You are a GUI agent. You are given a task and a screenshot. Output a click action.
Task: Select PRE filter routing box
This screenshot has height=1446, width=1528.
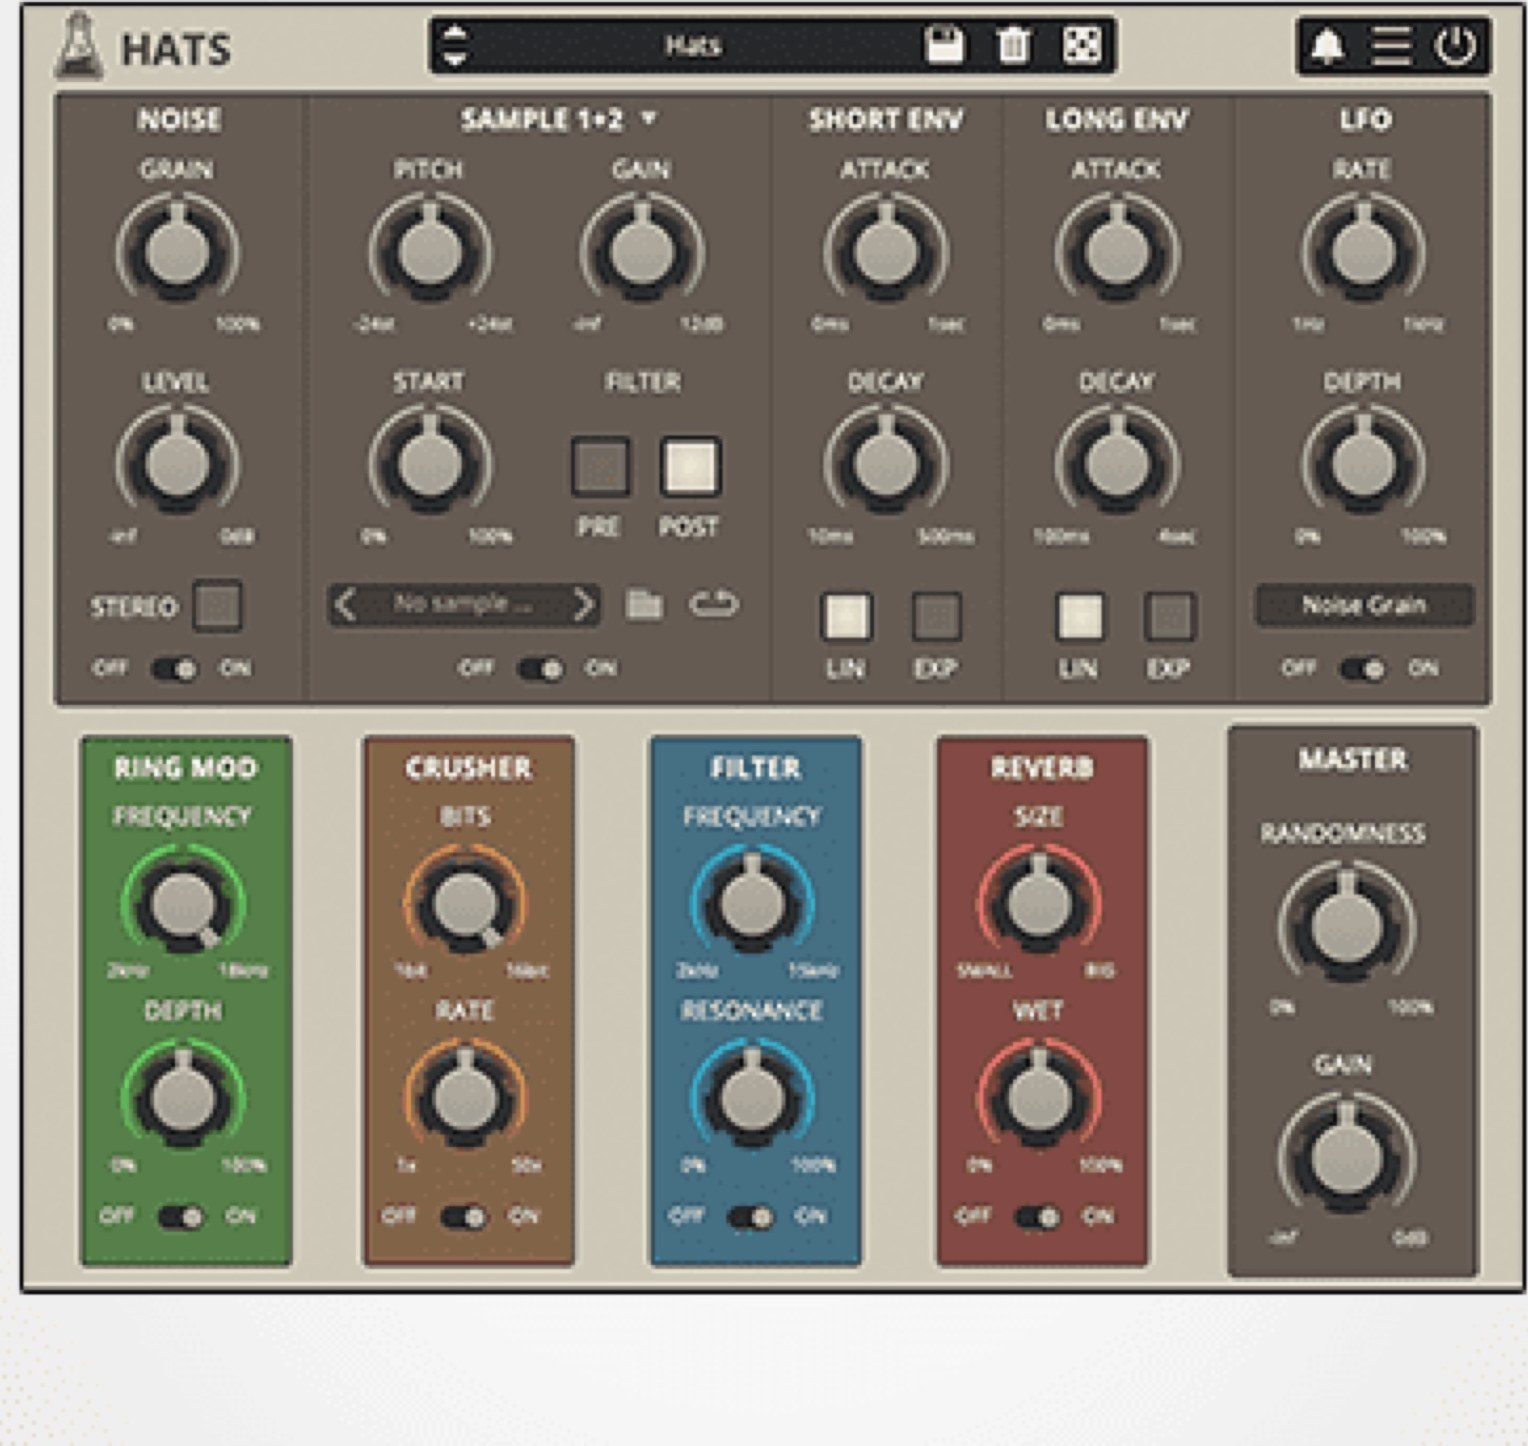pyautogui.click(x=600, y=467)
